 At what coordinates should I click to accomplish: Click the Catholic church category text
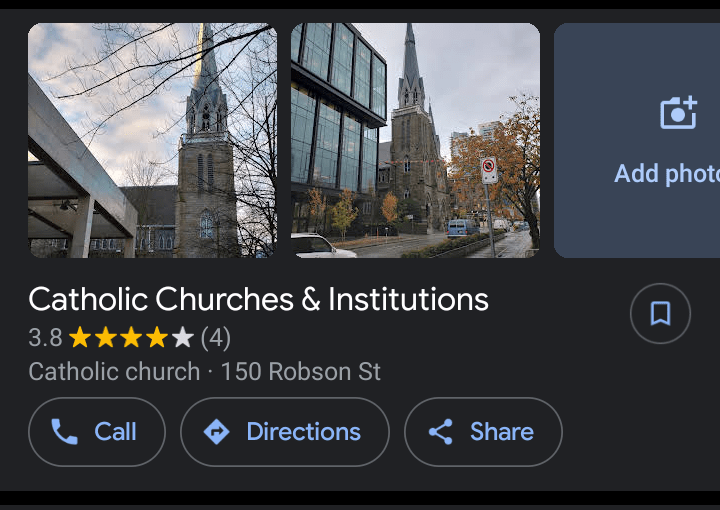click(114, 371)
